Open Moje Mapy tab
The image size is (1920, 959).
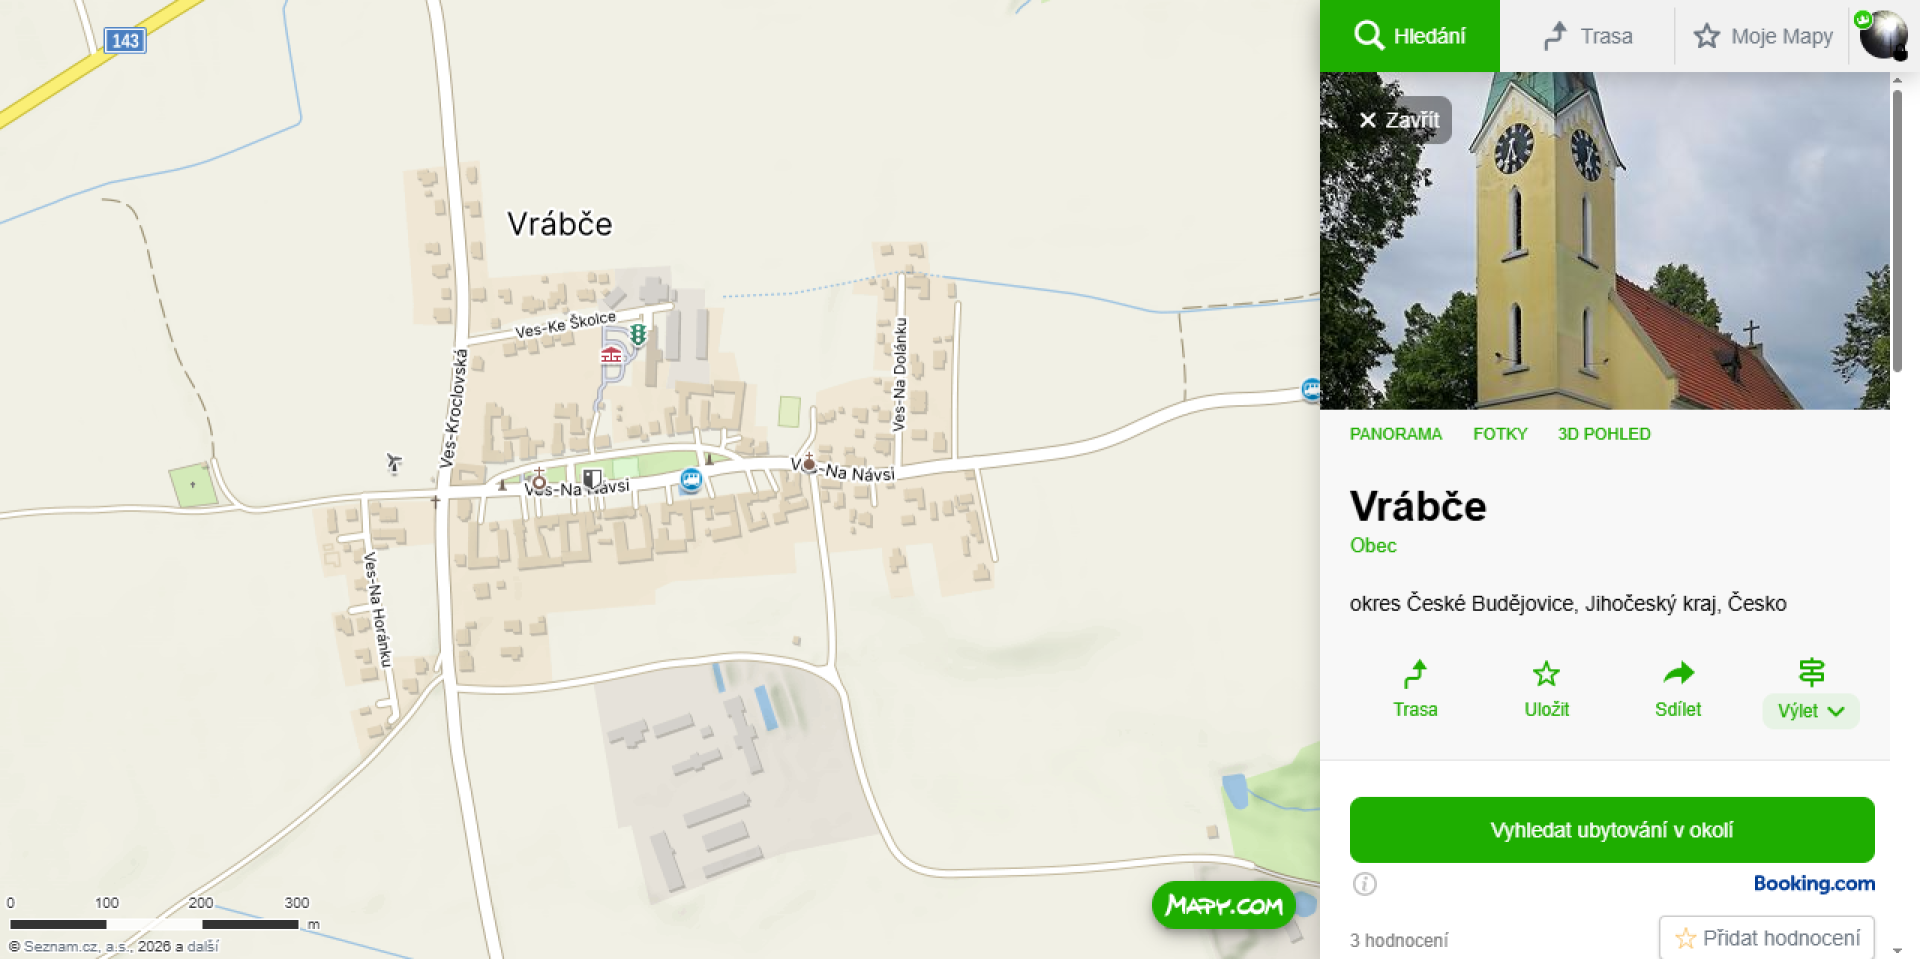(x=1763, y=36)
